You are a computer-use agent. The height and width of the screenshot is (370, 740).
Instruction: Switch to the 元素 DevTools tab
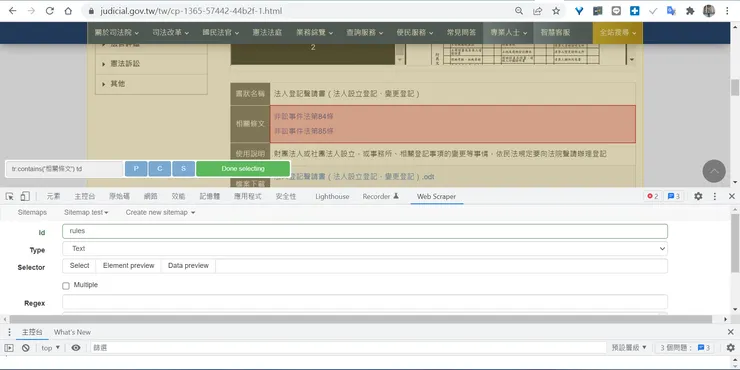pyautogui.click(x=53, y=196)
